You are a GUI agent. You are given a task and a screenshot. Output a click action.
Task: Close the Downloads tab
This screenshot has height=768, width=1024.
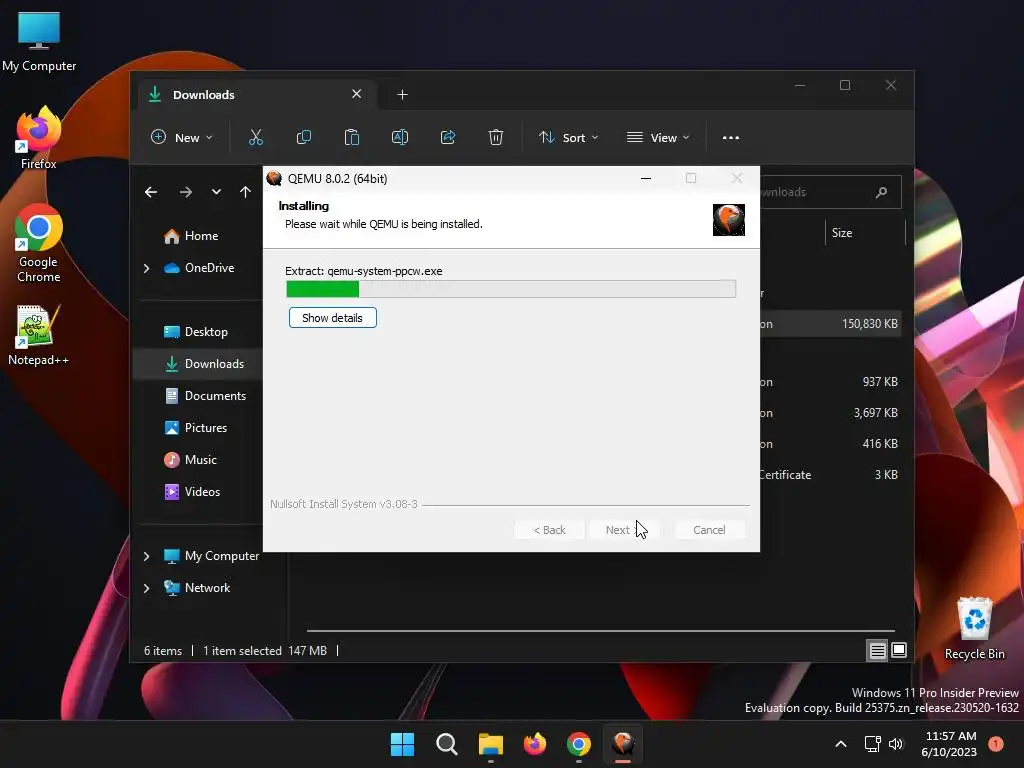point(357,94)
